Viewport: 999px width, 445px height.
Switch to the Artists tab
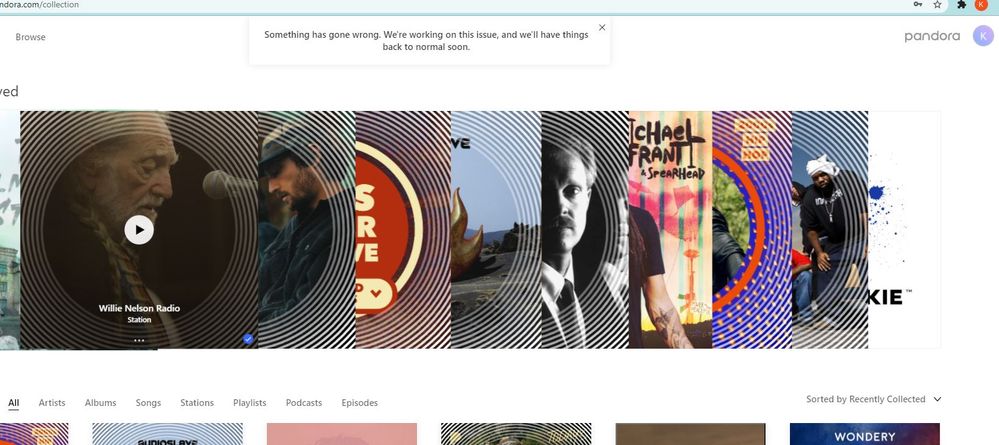(x=52, y=403)
